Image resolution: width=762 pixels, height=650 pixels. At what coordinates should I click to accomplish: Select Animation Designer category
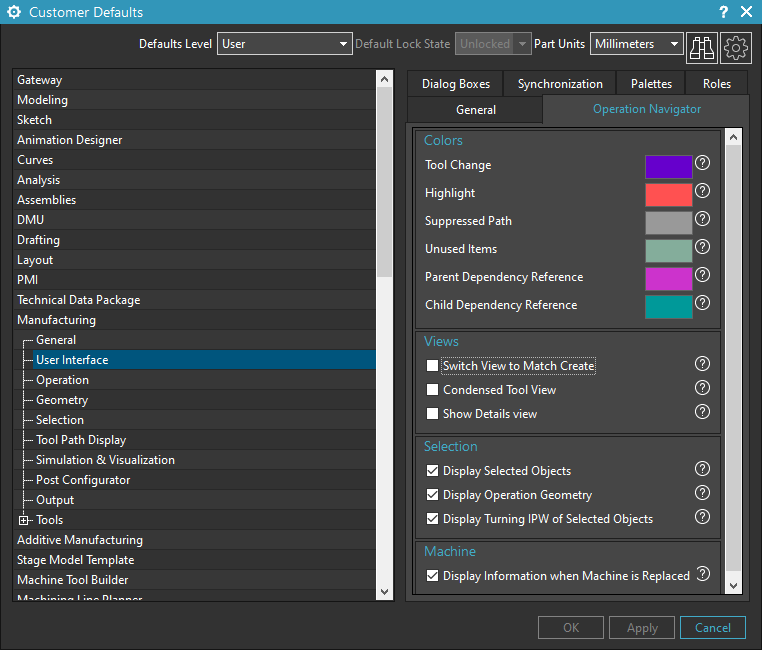[194, 140]
